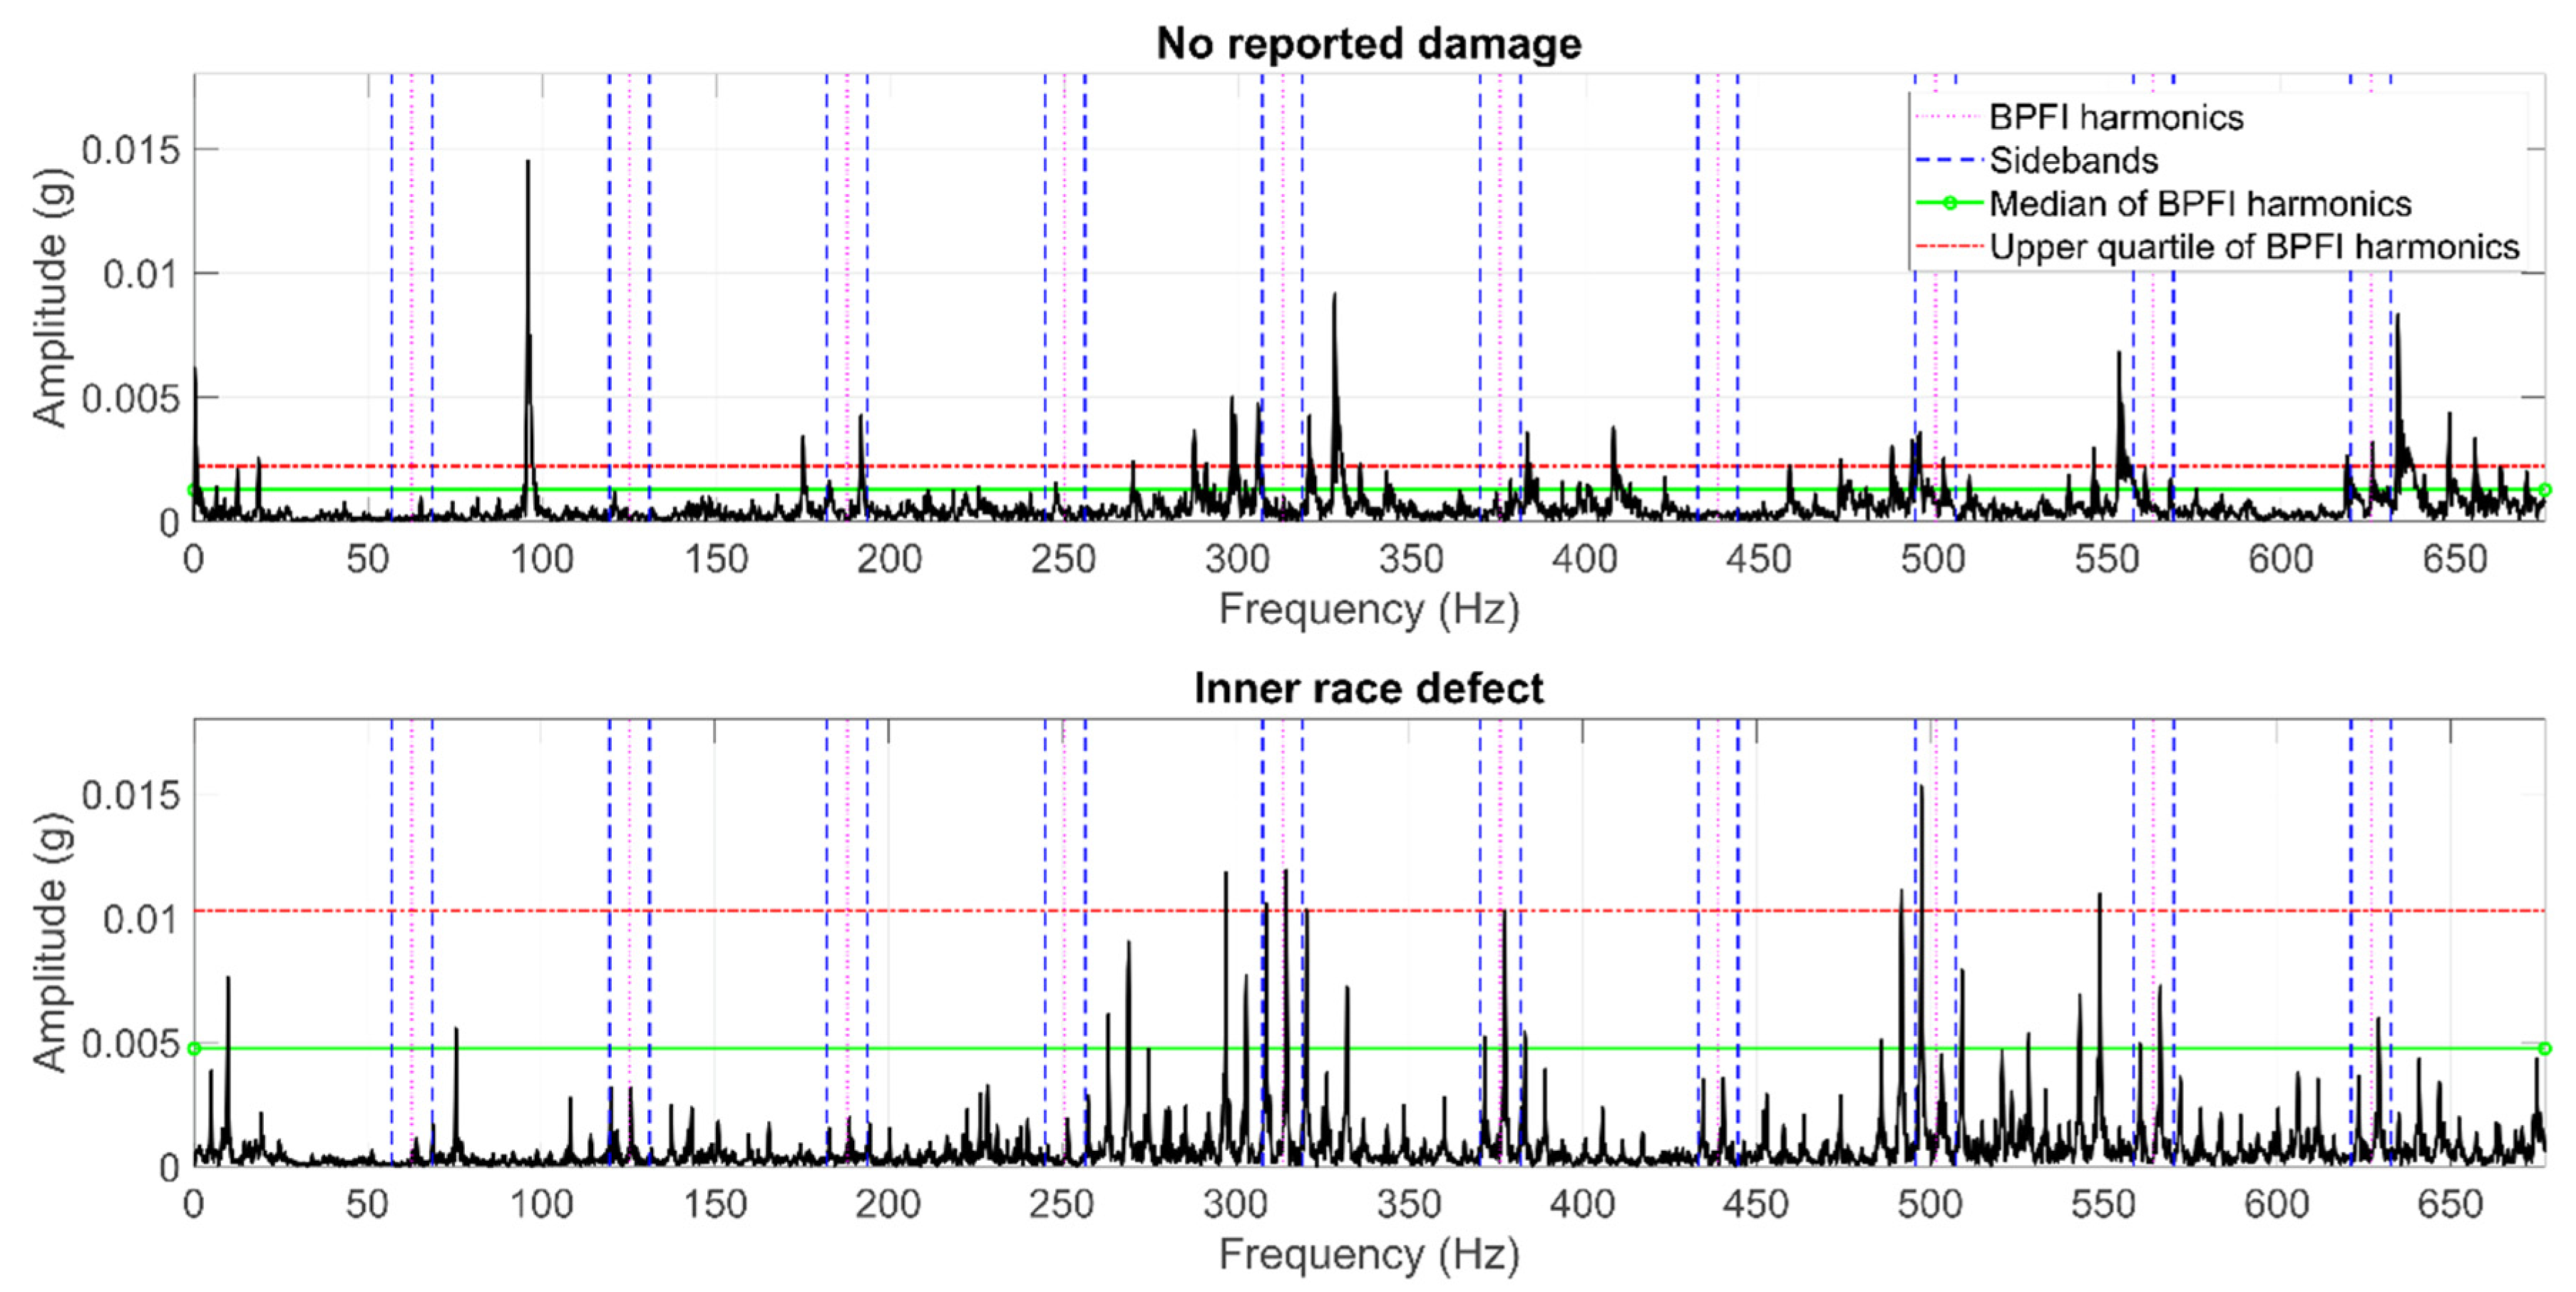
Task: Click the '0.015' y-tick label on top plot
Action: pyautogui.click(x=131, y=151)
